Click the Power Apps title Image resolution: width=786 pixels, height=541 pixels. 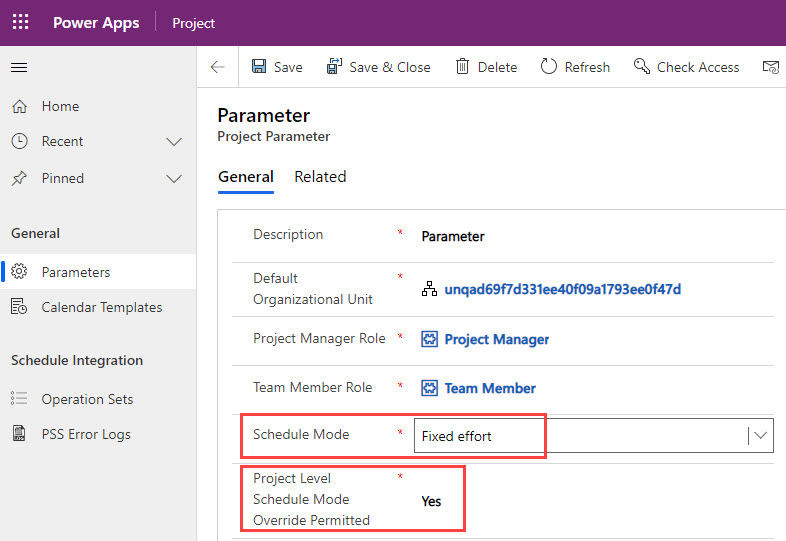click(x=96, y=23)
